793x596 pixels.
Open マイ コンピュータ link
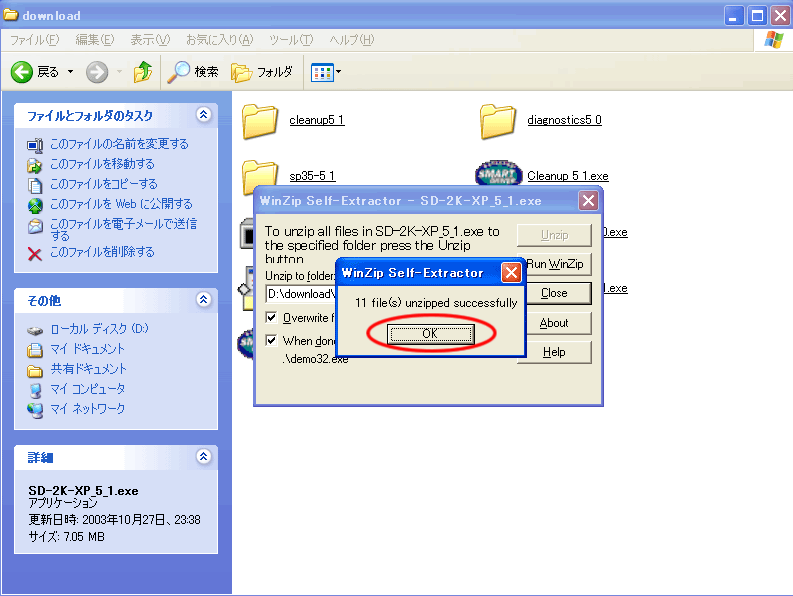coord(87,389)
